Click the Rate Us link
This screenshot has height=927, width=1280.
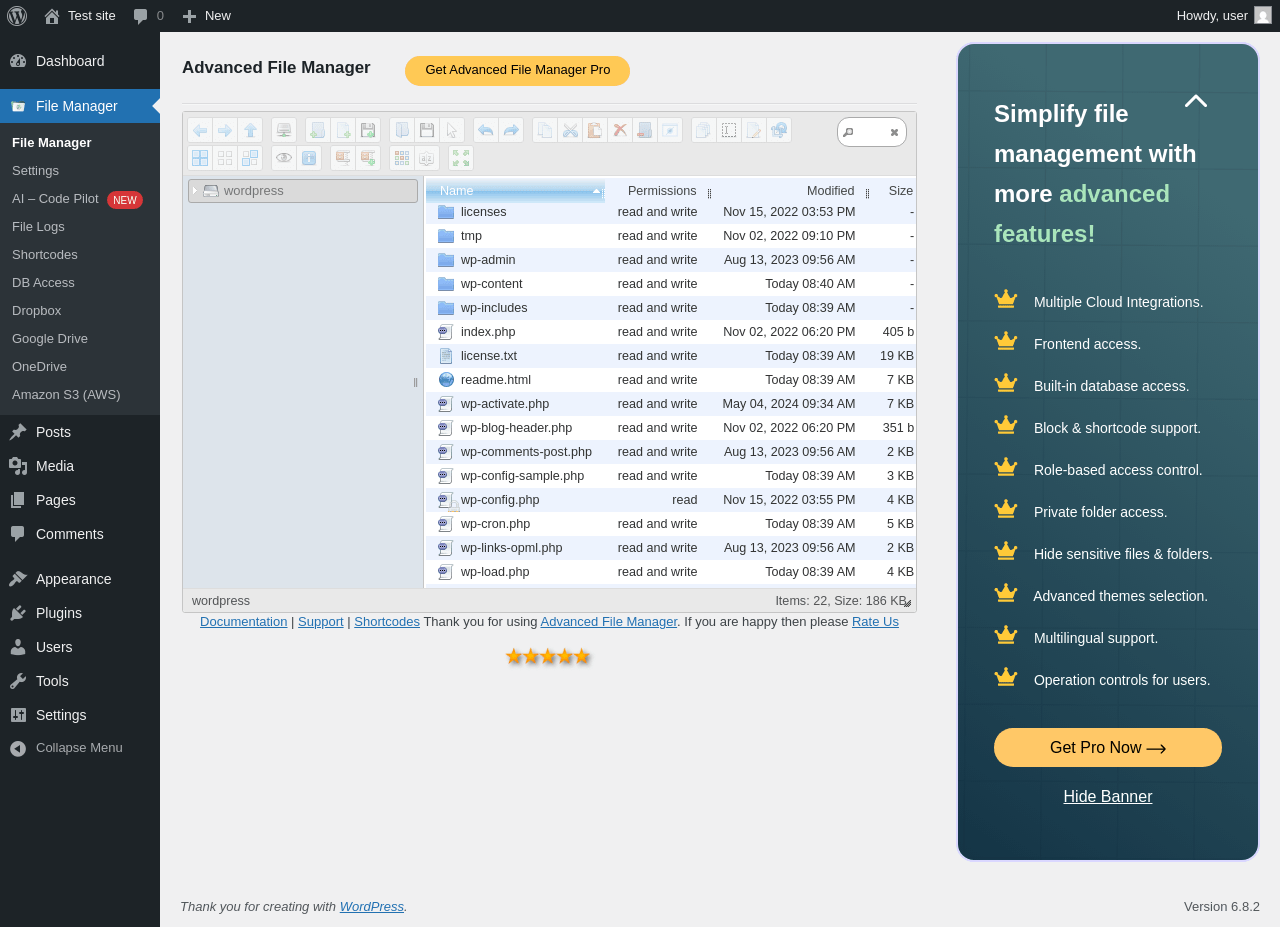[875, 622]
